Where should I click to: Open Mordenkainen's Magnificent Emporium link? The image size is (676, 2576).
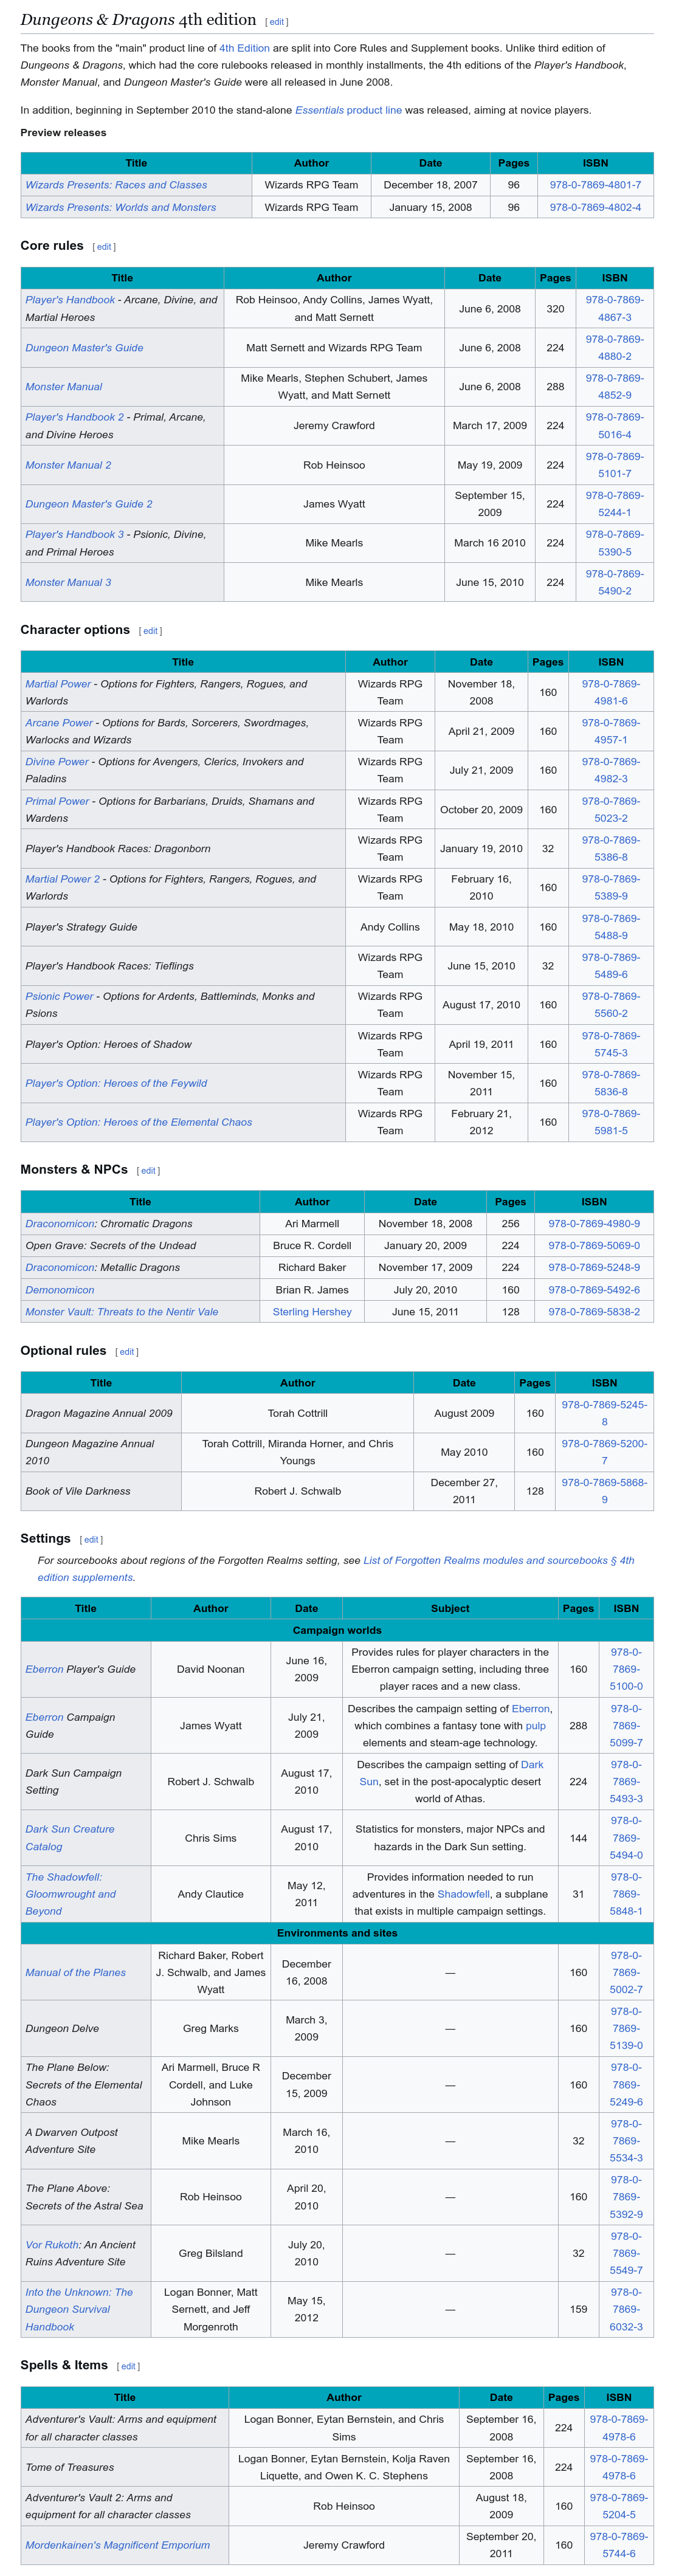click(118, 2545)
